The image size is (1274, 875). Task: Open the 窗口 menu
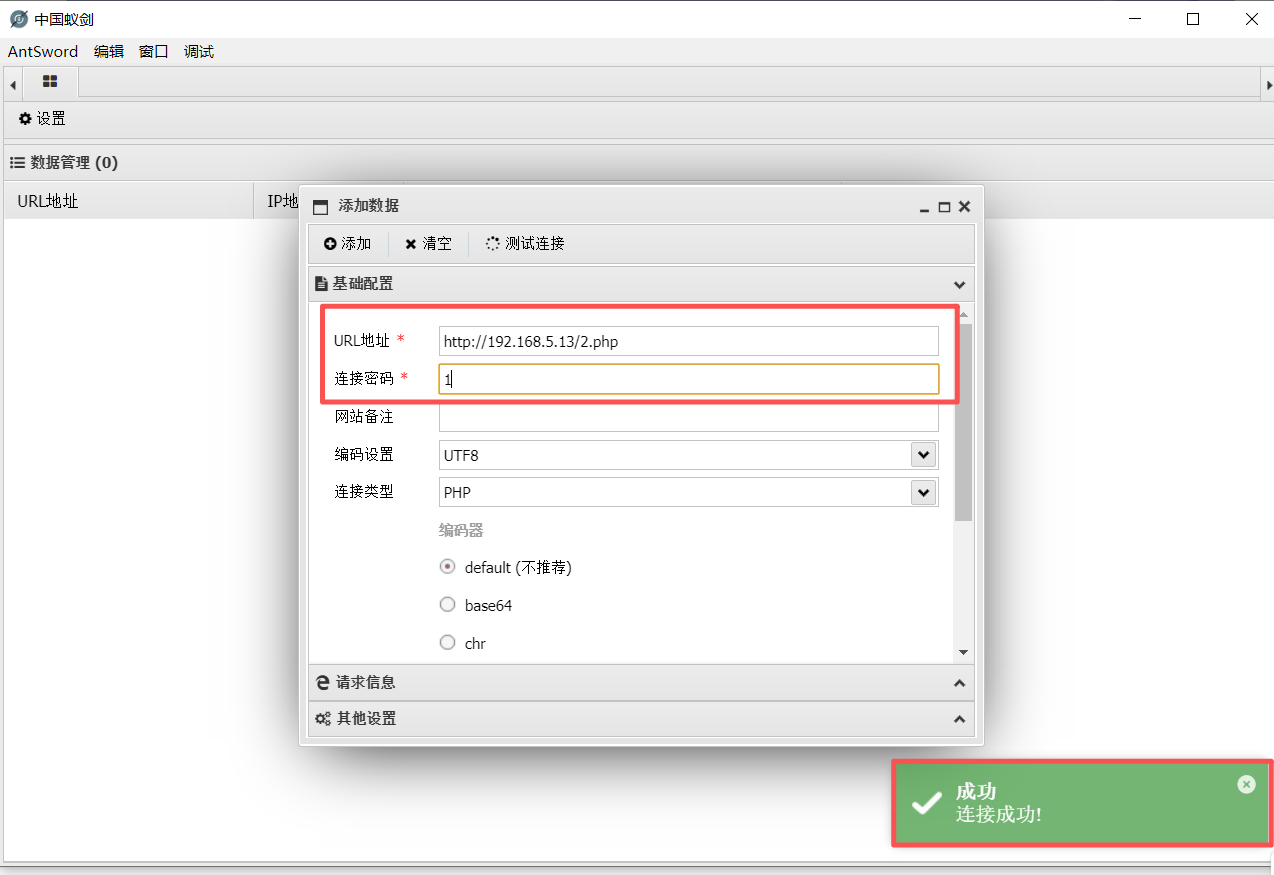(x=154, y=51)
